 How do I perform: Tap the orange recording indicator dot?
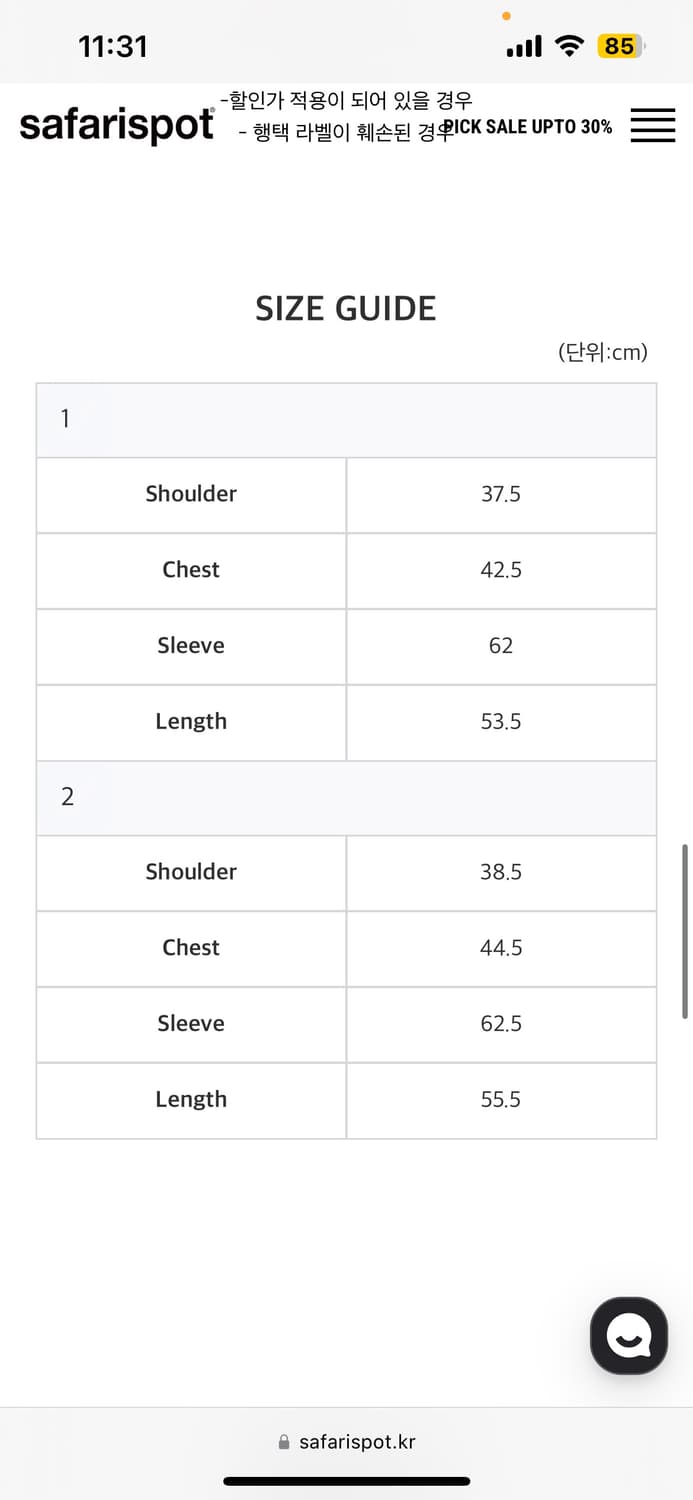point(507,16)
